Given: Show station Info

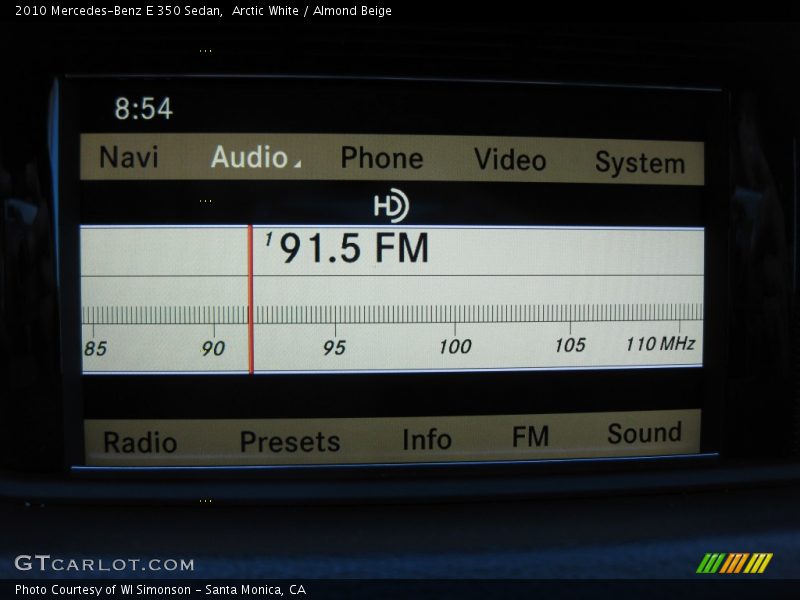Looking at the screenshot, I should (x=427, y=439).
